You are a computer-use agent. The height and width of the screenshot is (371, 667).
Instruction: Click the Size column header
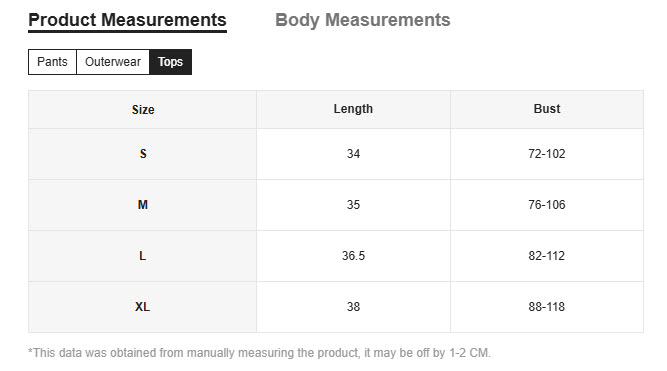click(x=143, y=109)
